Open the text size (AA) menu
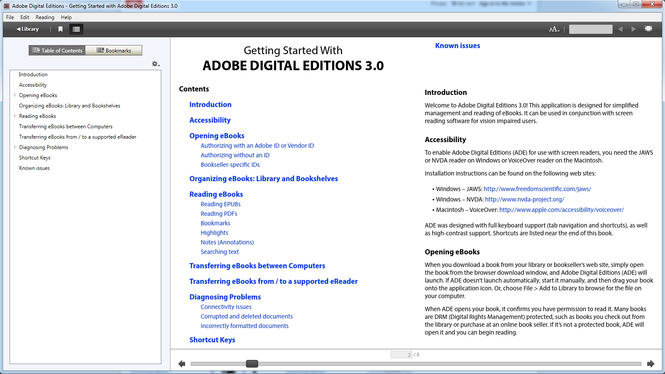Screen dimensions: 665x374 pyautogui.click(x=554, y=29)
